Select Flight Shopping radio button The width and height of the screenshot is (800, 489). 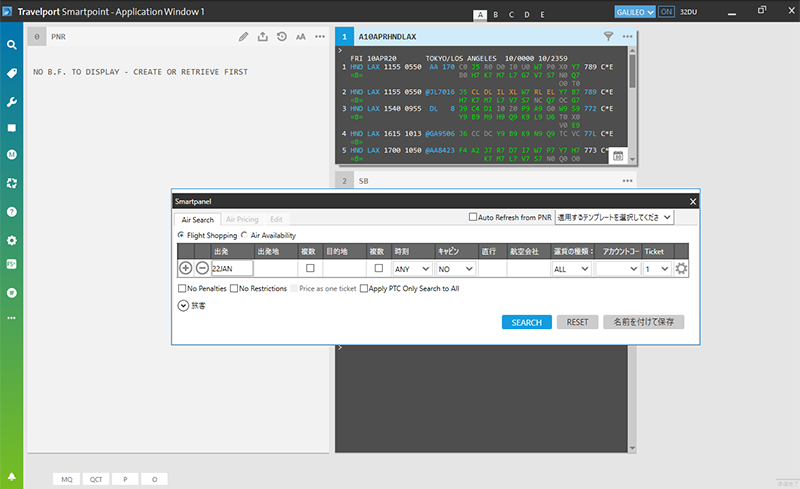click(x=181, y=235)
